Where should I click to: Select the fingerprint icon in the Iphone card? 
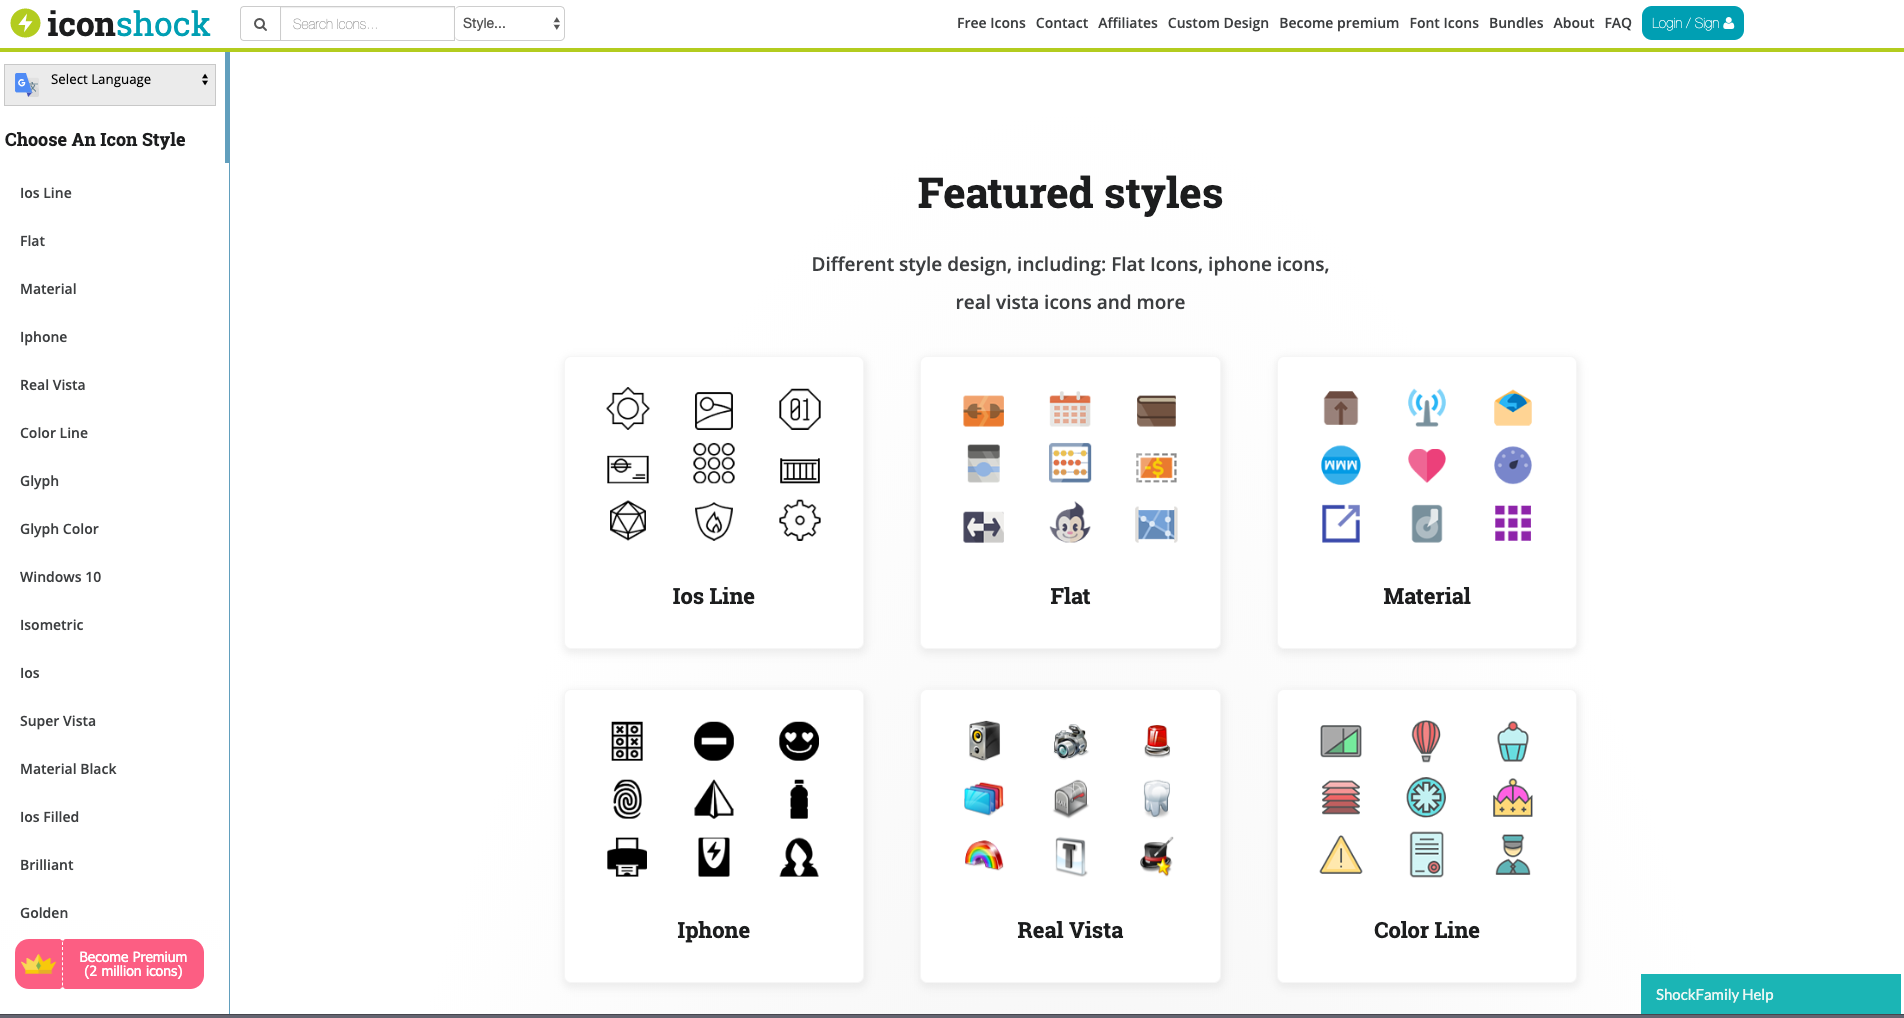tap(627, 798)
